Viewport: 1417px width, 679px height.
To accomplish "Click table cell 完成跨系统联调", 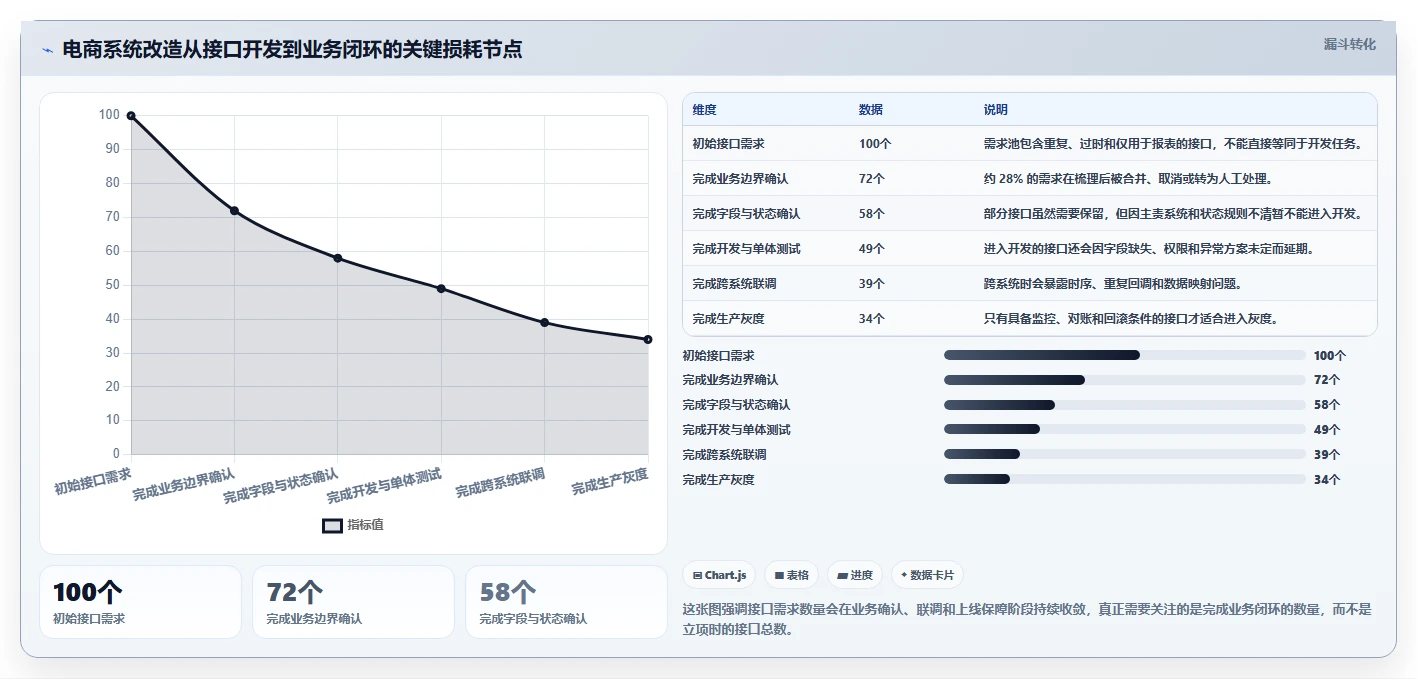I will pyautogui.click(x=734, y=284).
